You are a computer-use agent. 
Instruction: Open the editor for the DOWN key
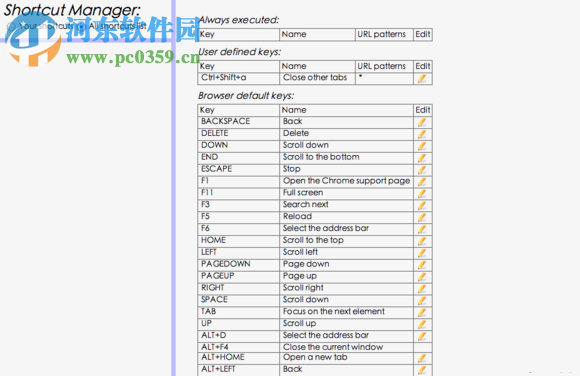click(422, 146)
